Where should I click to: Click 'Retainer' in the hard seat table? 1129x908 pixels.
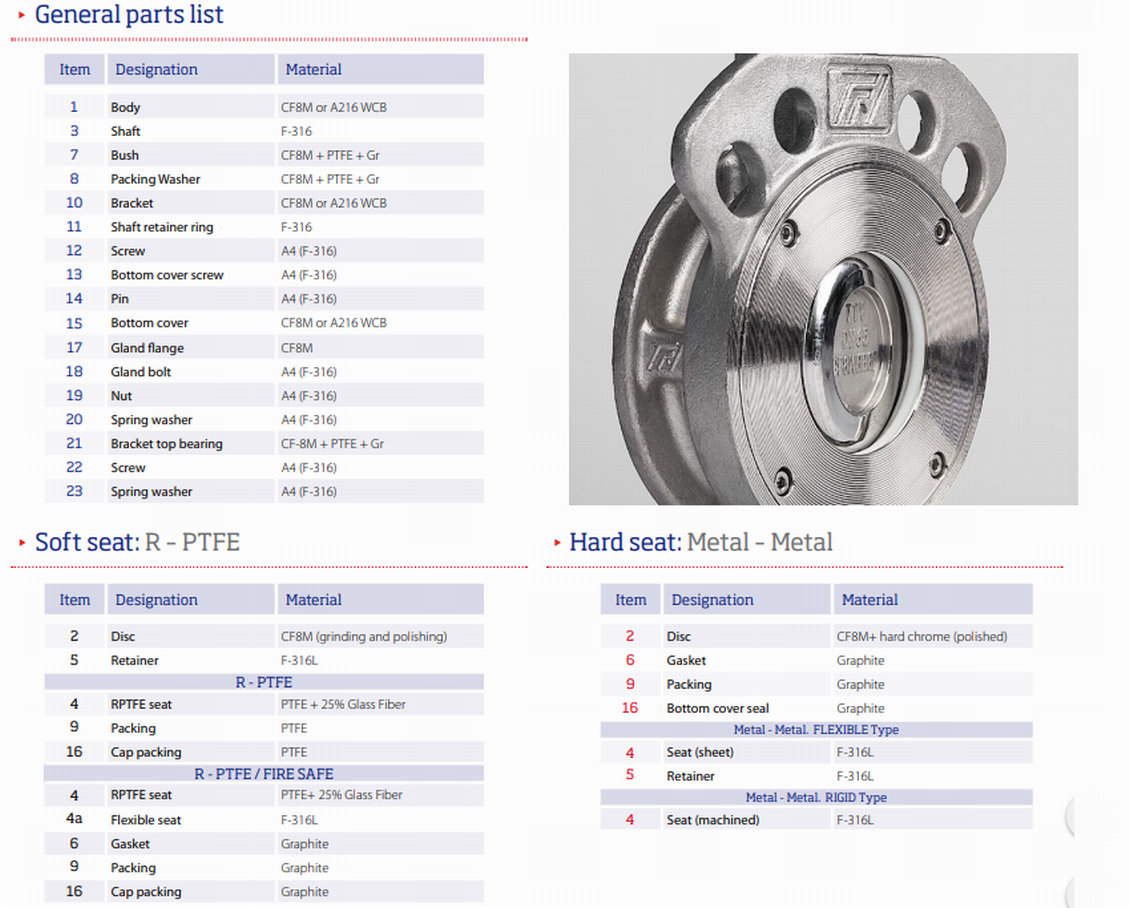pos(691,776)
